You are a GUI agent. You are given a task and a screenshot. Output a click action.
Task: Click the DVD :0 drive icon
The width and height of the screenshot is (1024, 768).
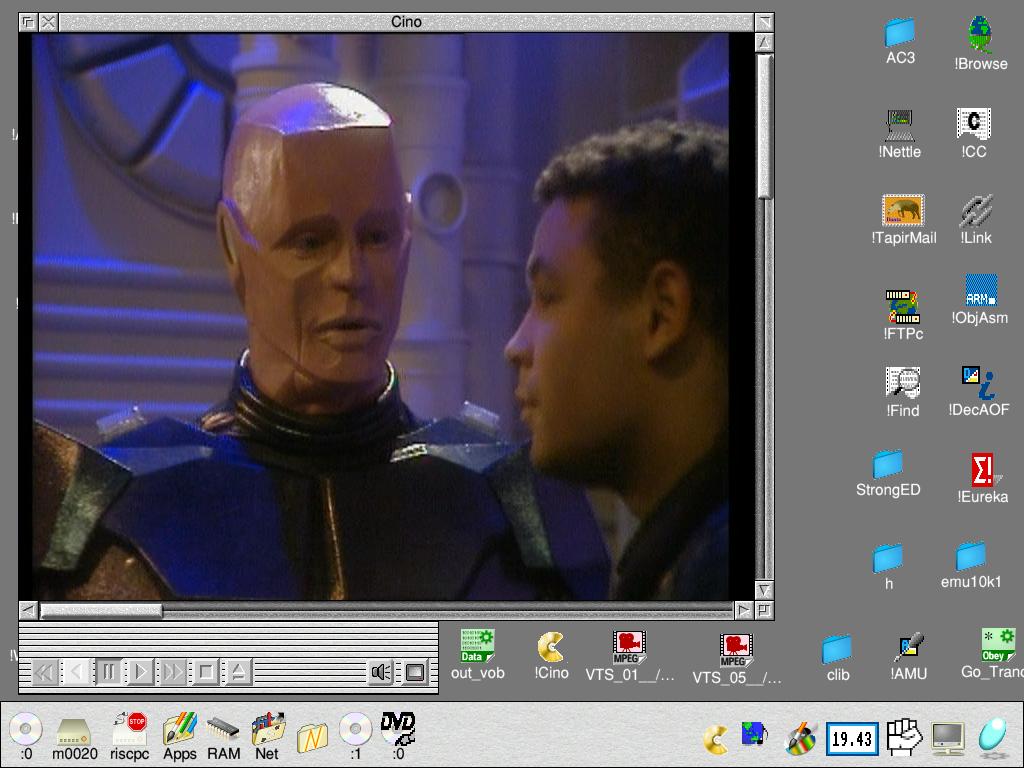[398, 736]
